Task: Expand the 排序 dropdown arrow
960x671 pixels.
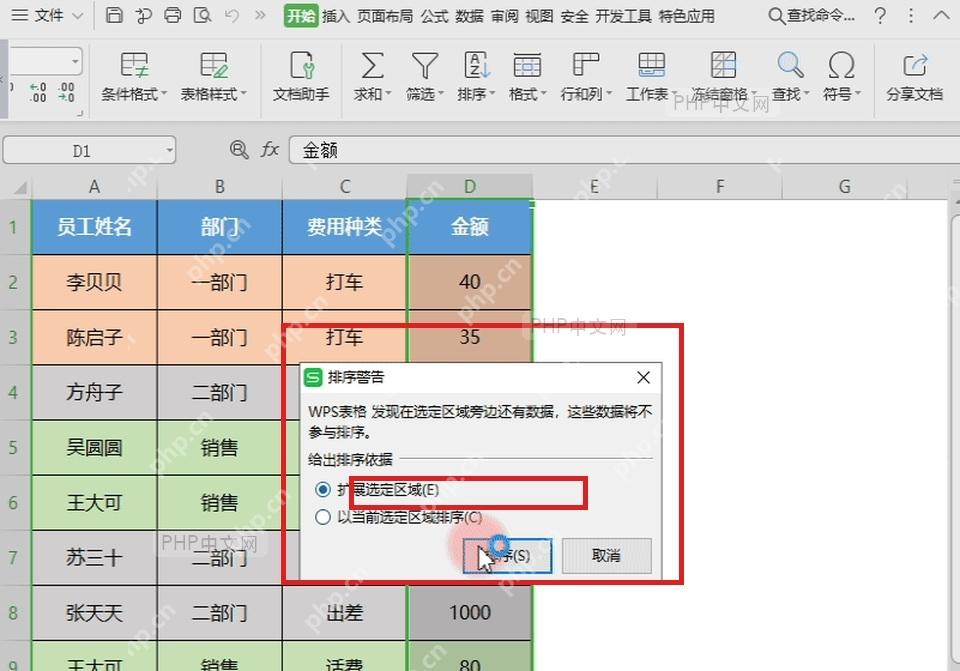Action: click(x=492, y=94)
